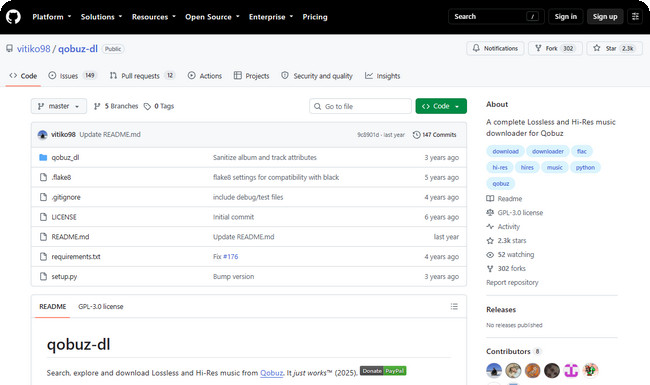The image size is (650, 385).
Task: Click Report repository link
Action: (512, 283)
